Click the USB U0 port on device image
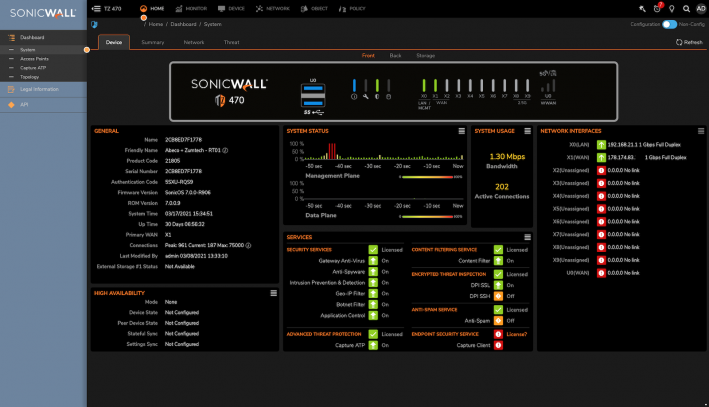709x407 pixels. point(313,95)
